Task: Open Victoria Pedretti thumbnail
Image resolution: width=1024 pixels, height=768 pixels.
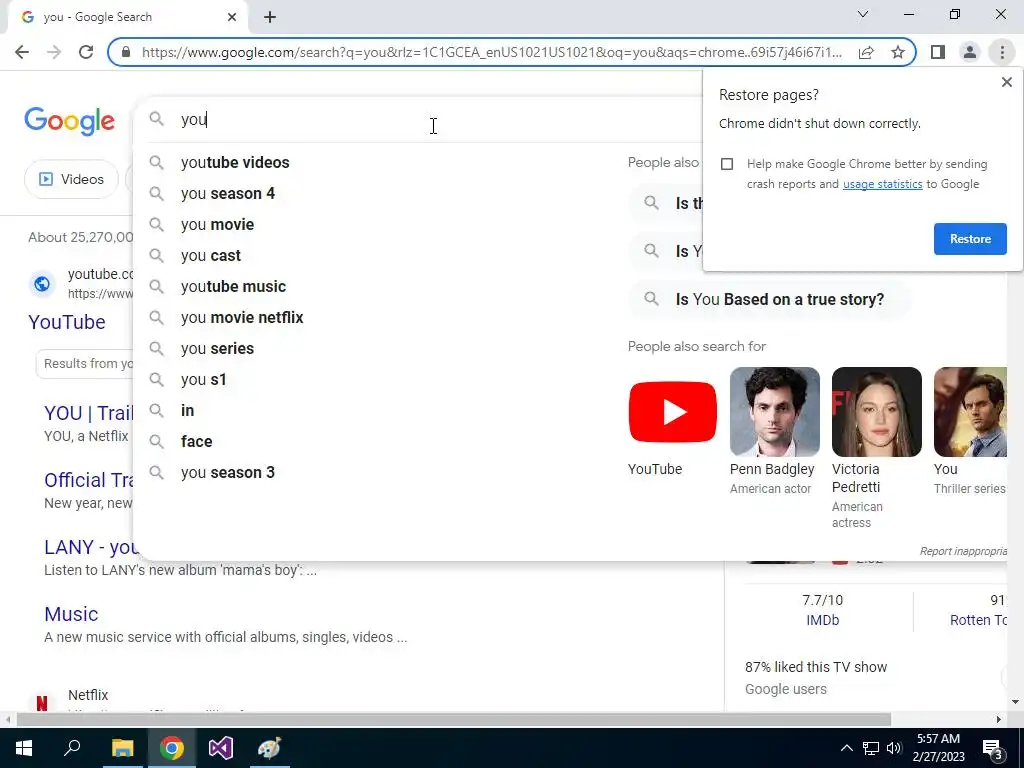Action: pos(876,412)
